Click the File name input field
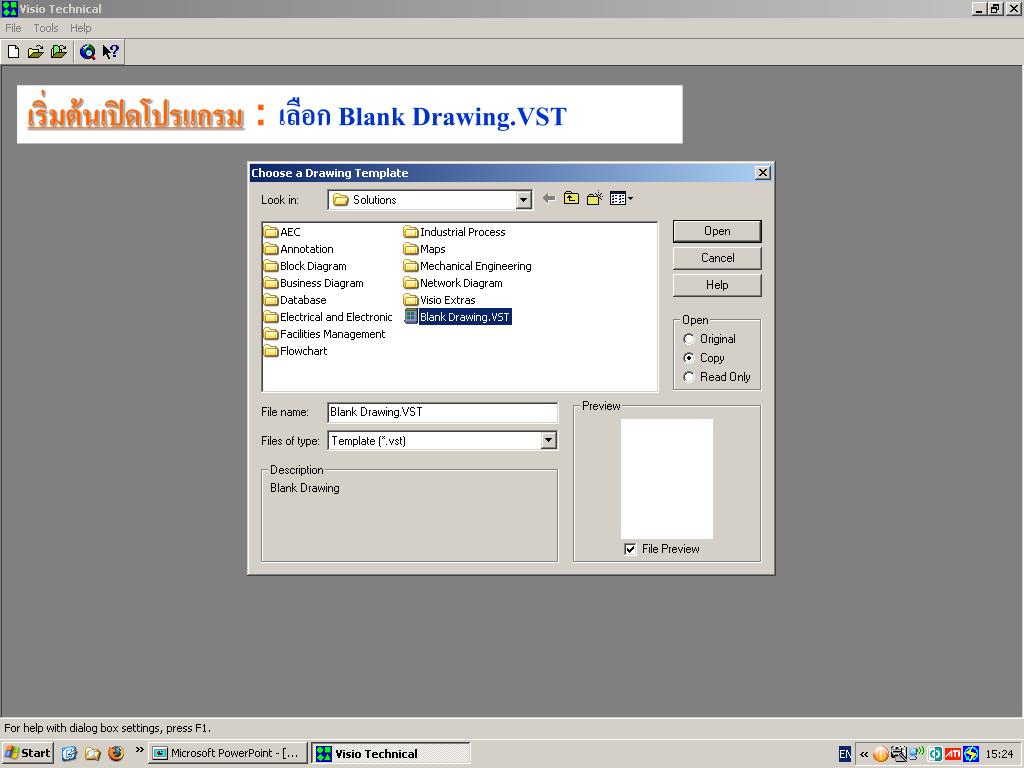Screen dimensions: 1024x768 coord(442,412)
